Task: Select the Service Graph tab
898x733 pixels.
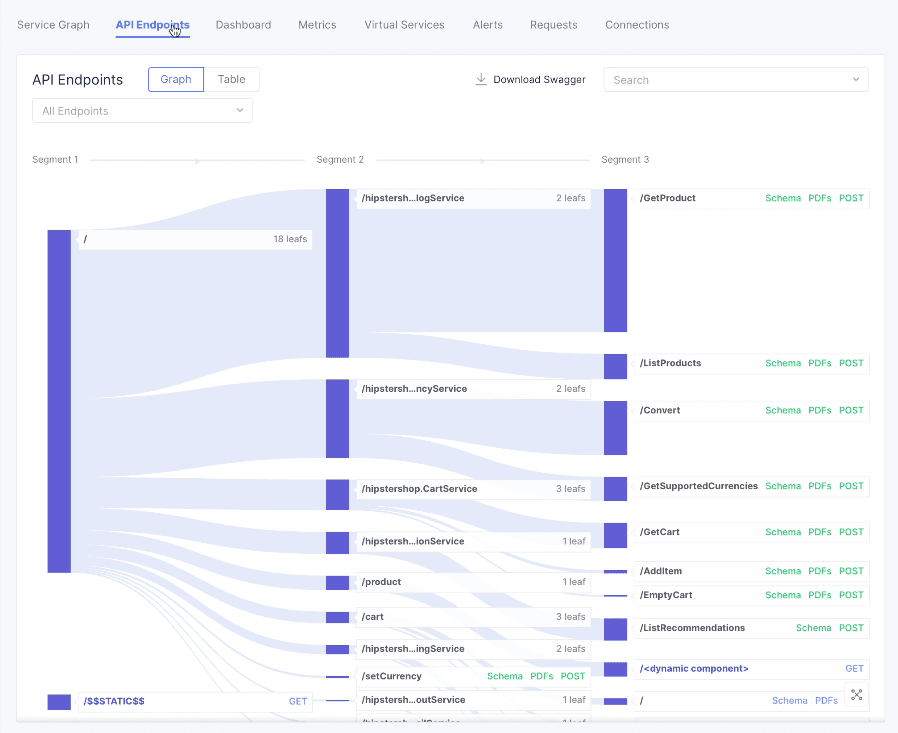Action: pos(53,25)
